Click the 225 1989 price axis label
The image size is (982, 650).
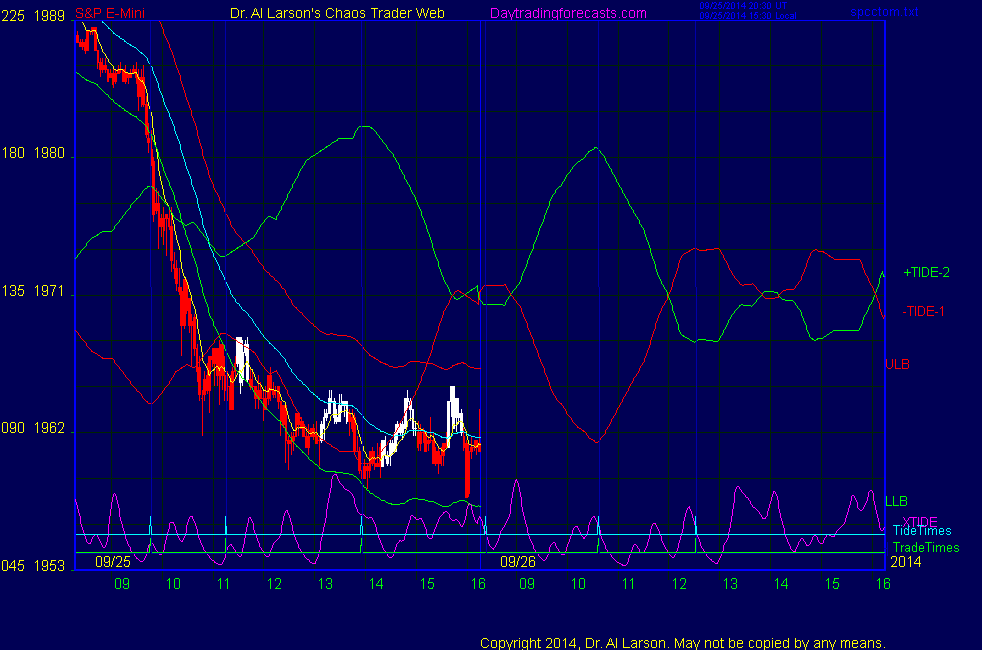pos(33,16)
